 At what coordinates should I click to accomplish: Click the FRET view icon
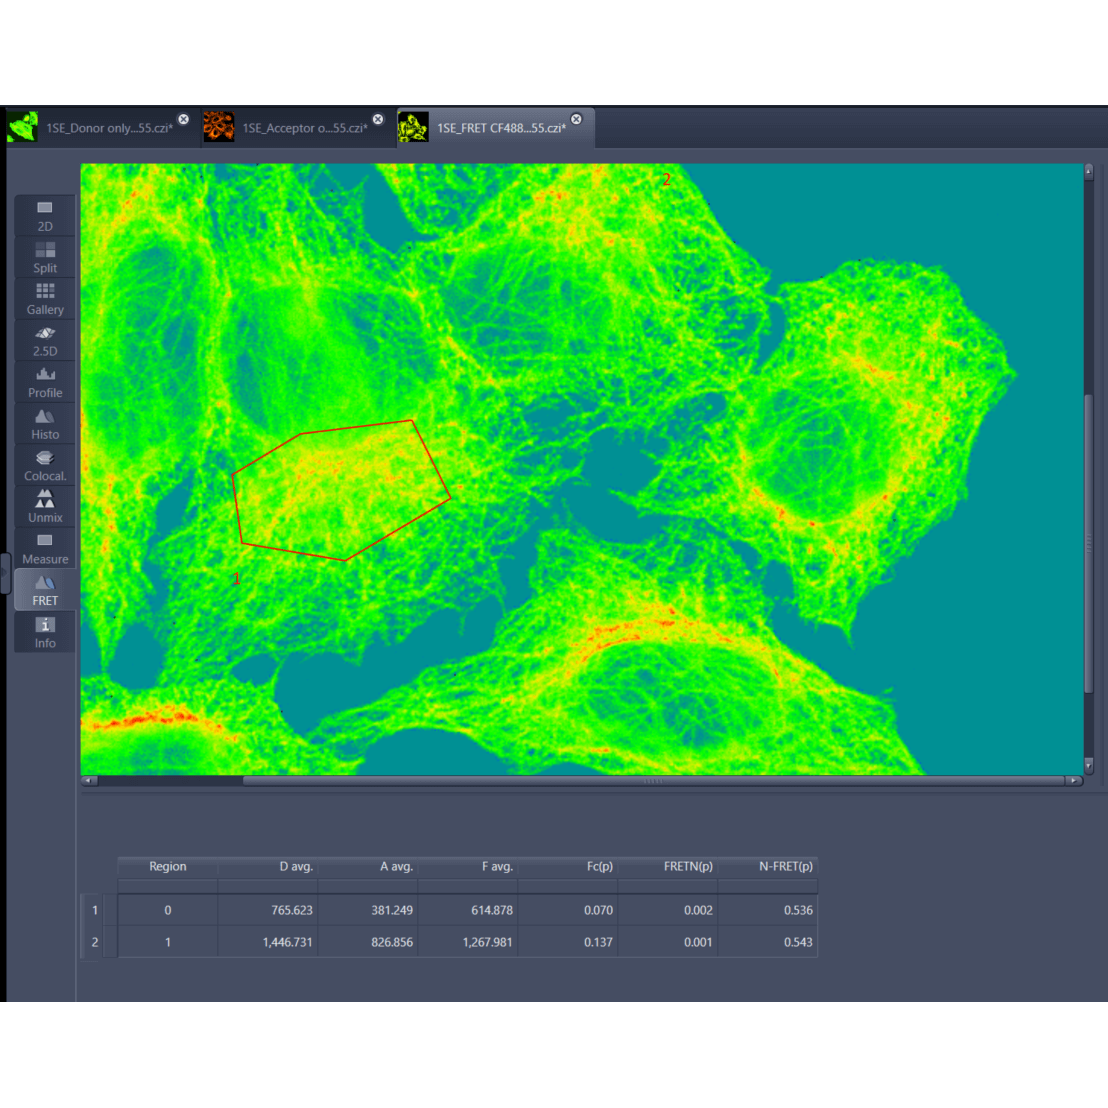(45, 590)
